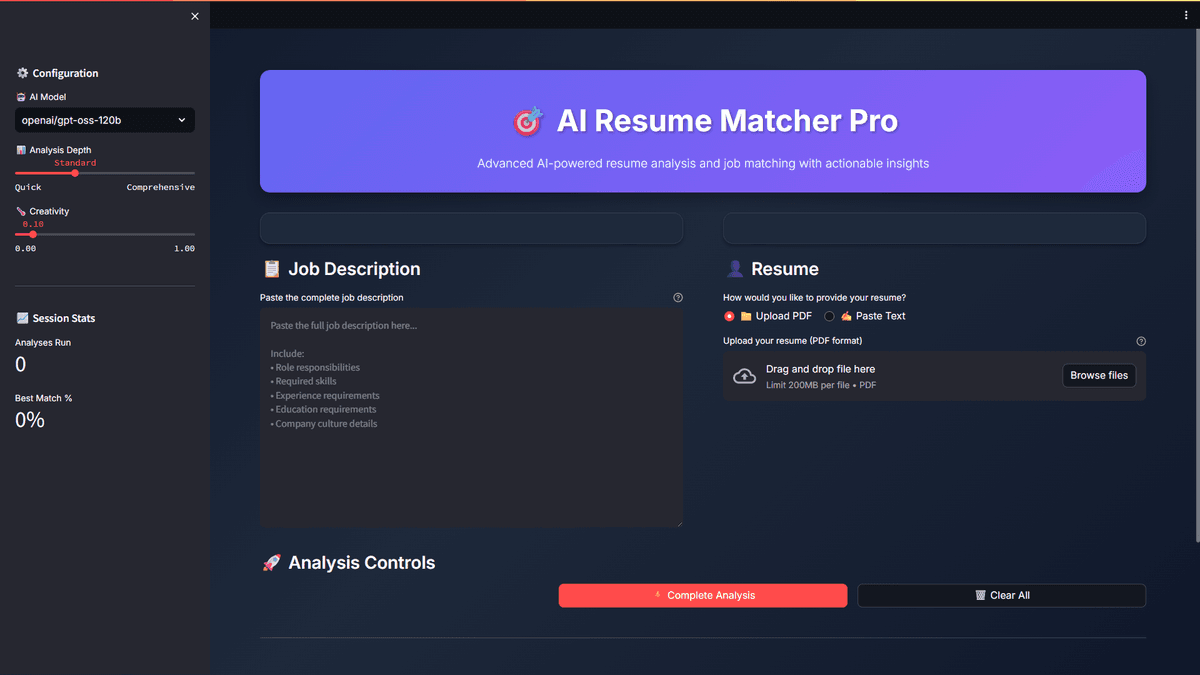
Task: Click help icon beside job description label
Action: (678, 298)
